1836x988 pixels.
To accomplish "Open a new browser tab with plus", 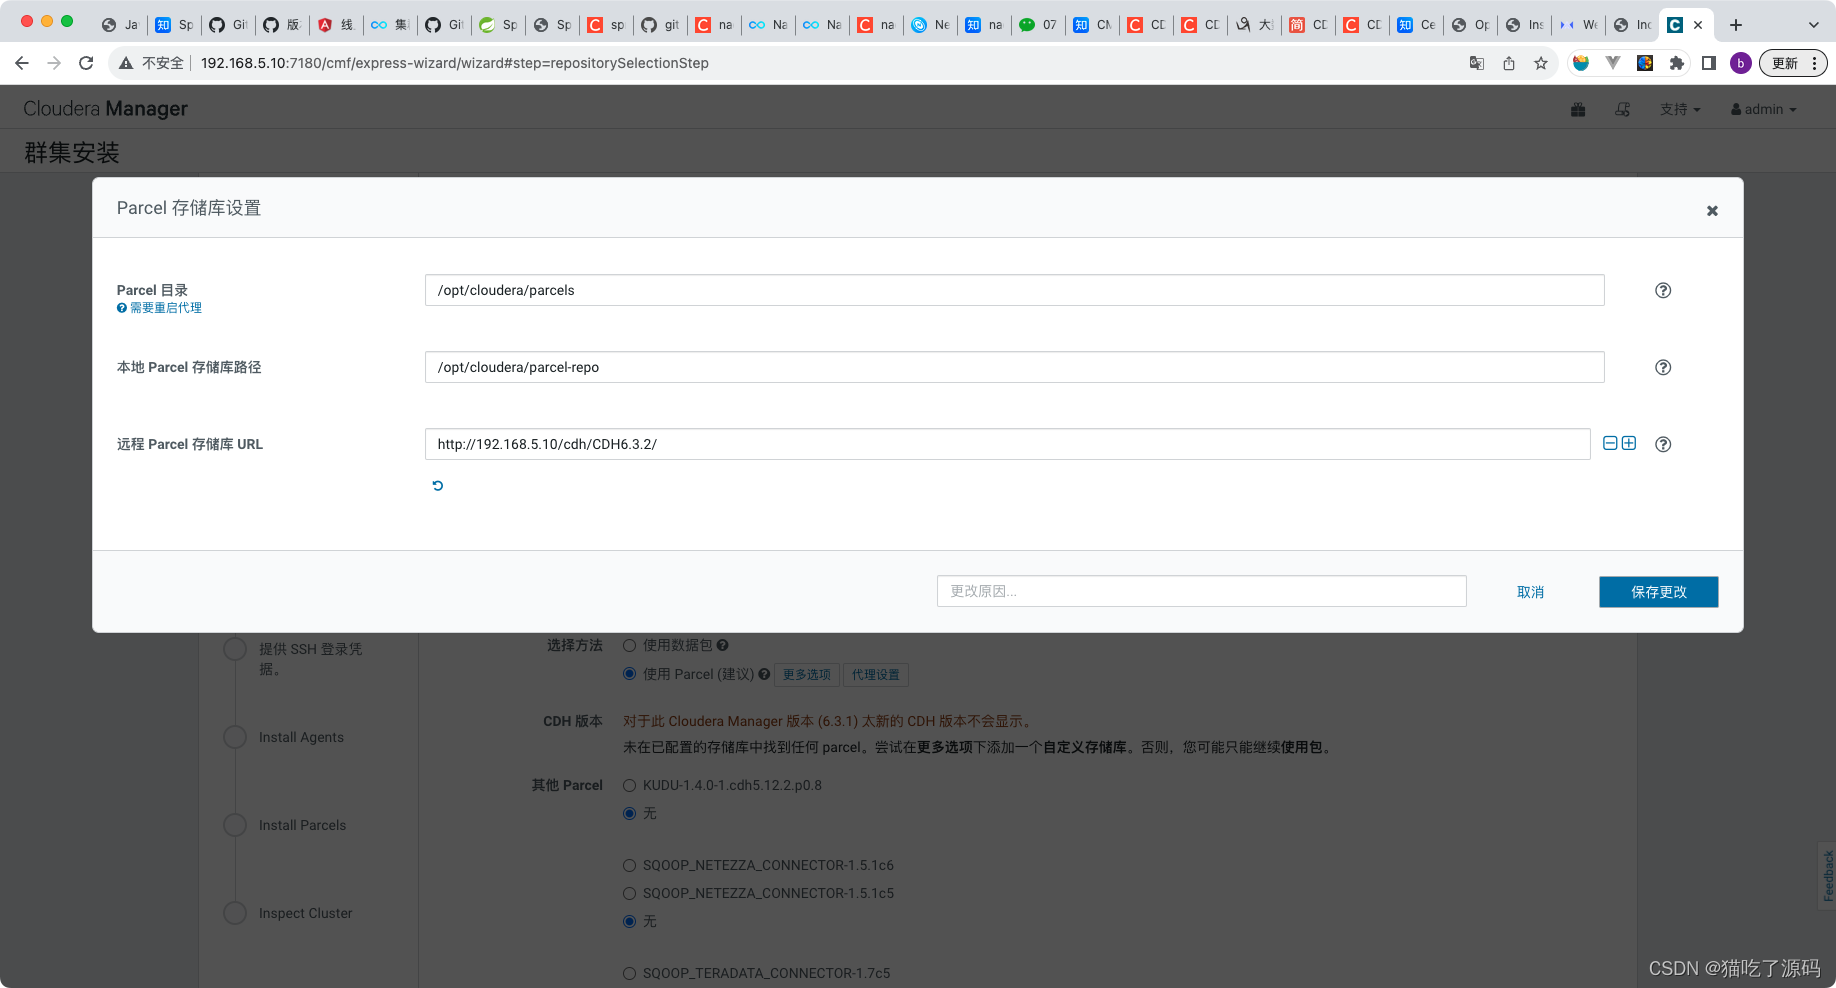I will click(x=1736, y=25).
